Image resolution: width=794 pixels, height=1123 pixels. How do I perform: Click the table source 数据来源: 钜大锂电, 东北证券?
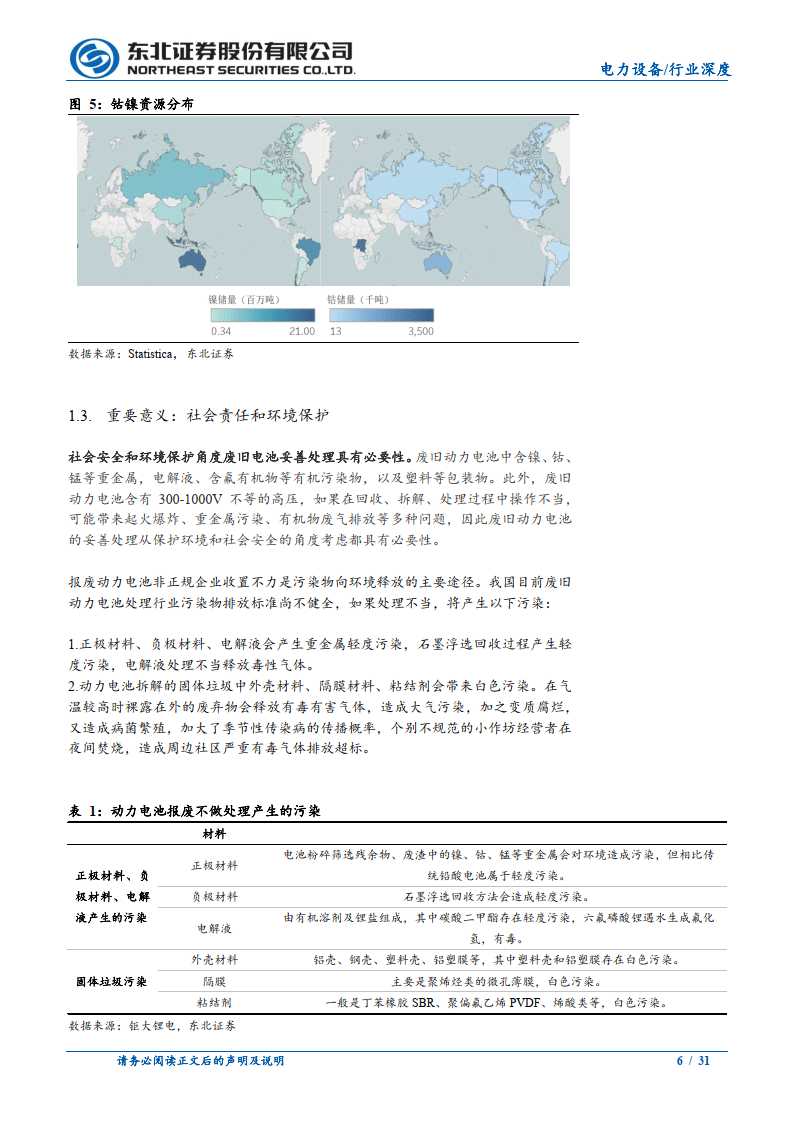tap(152, 1026)
